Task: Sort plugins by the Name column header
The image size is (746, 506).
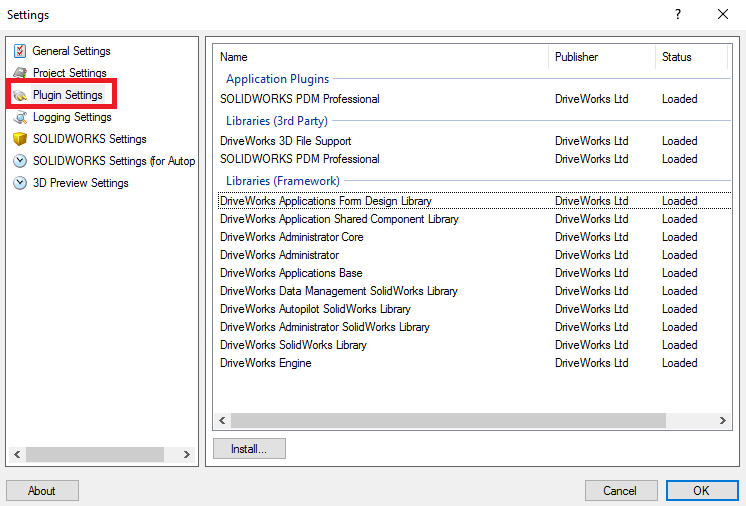Action: coord(381,57)
